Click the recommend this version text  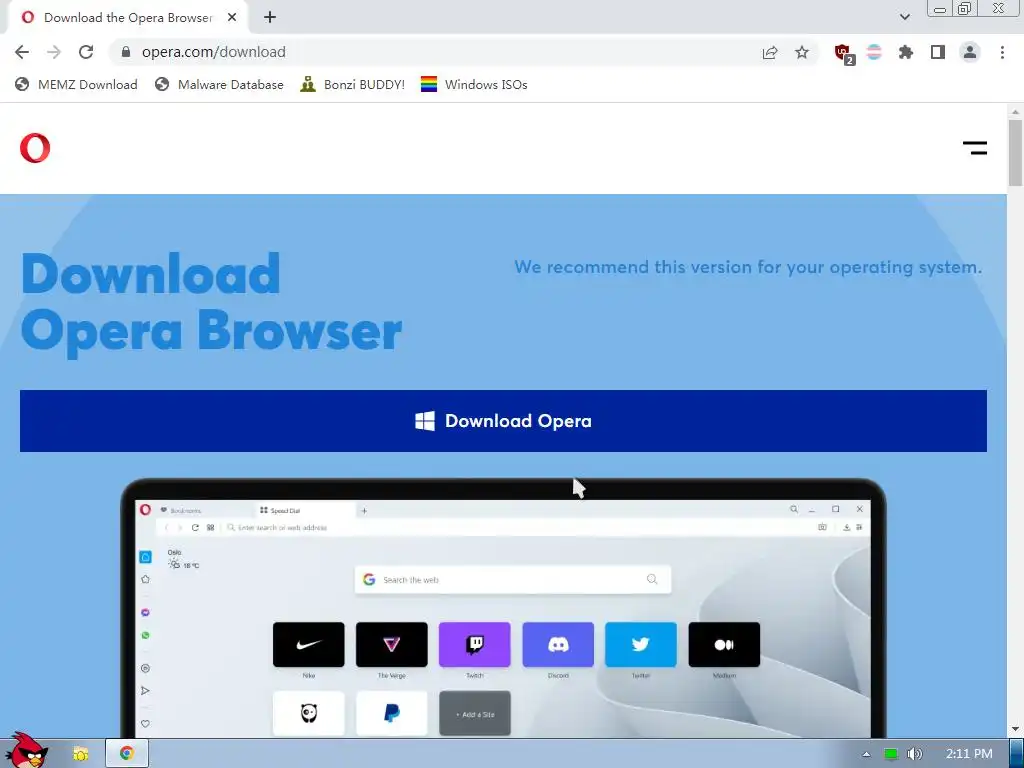coord(748,266)
